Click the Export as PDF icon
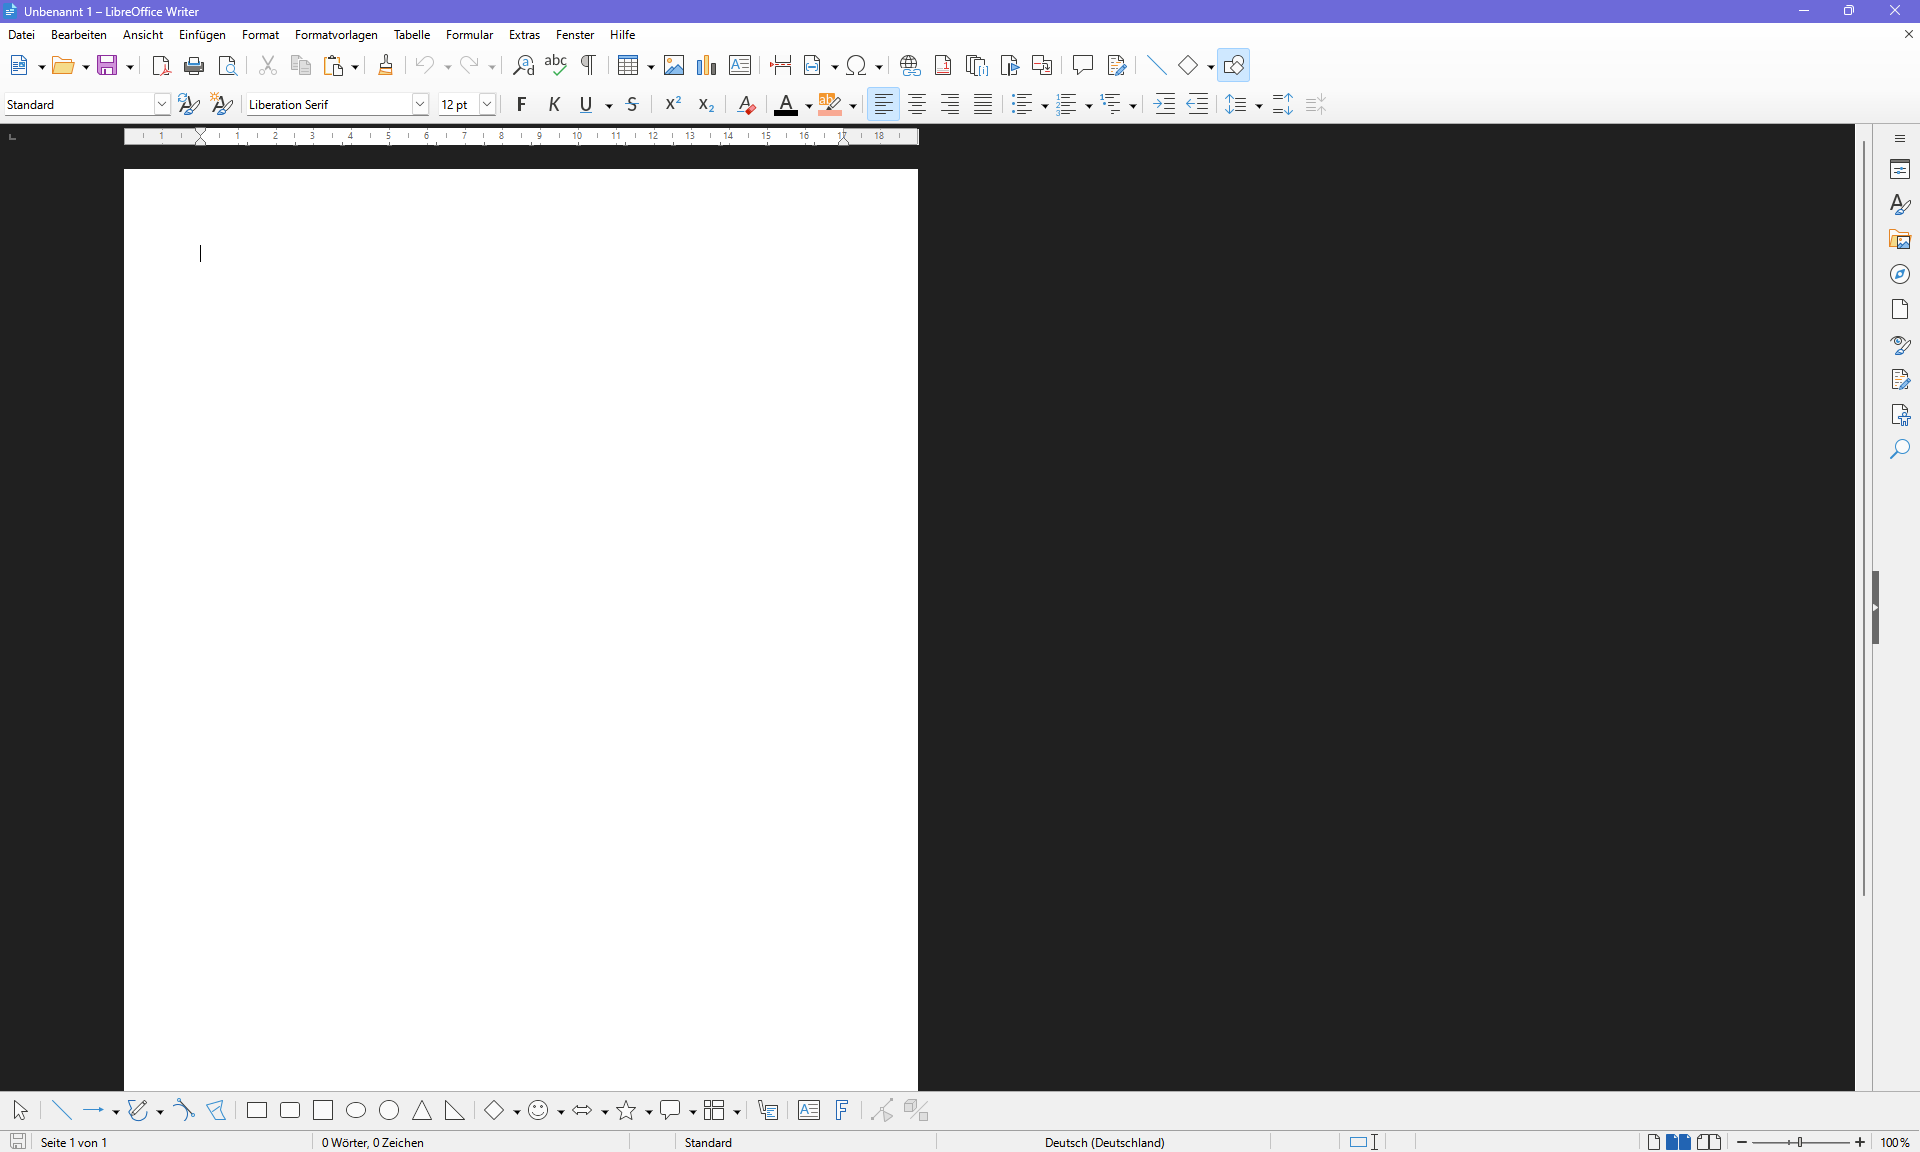The image size is (1920, 1152). pyautogui.click(x=161, y=66)
